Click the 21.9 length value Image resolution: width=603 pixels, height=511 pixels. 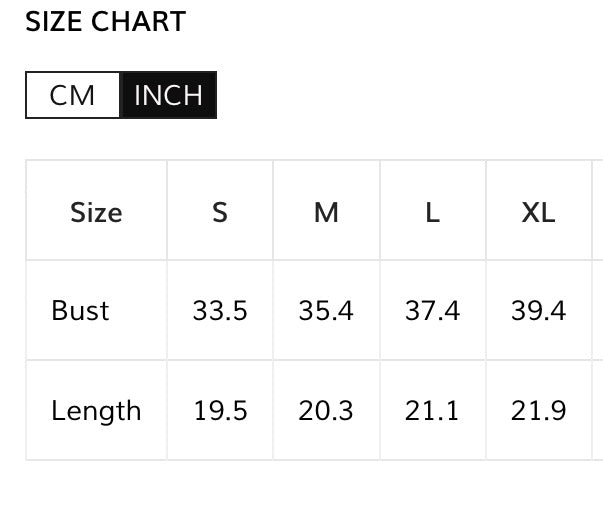click(x=538, y=411)
